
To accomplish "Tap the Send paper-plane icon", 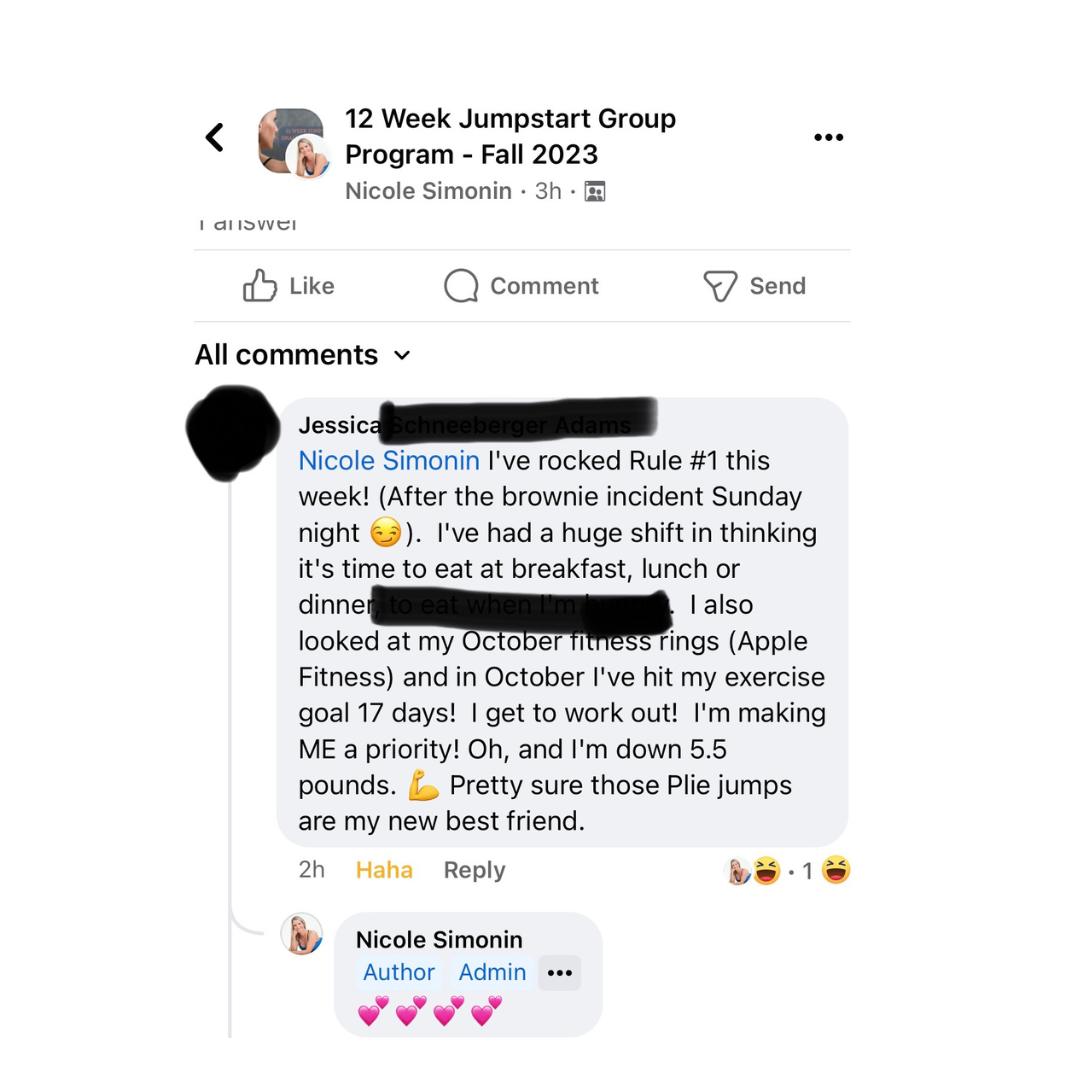I will tap(720, 286).
